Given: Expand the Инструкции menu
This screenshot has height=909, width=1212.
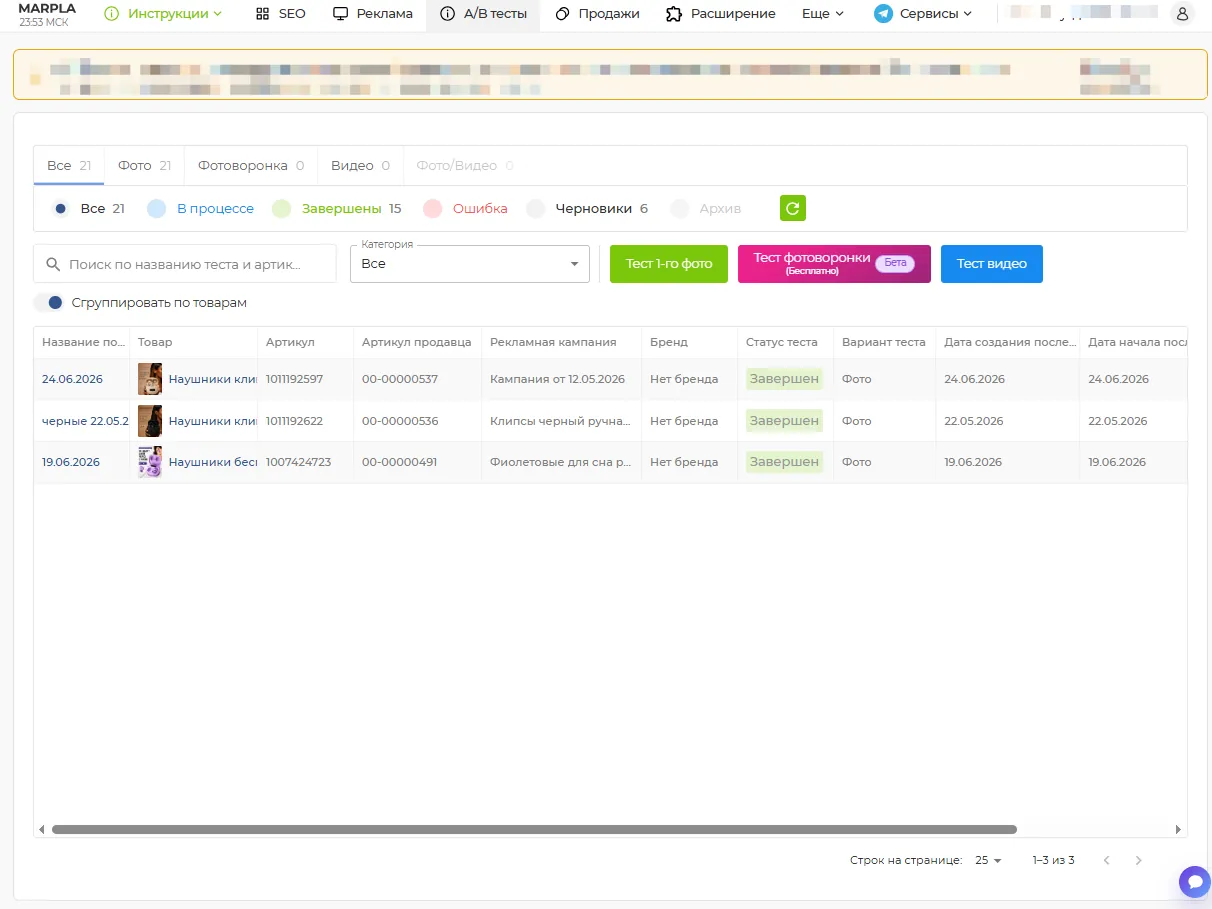Looking at the screenshot, I should point(163,14).
